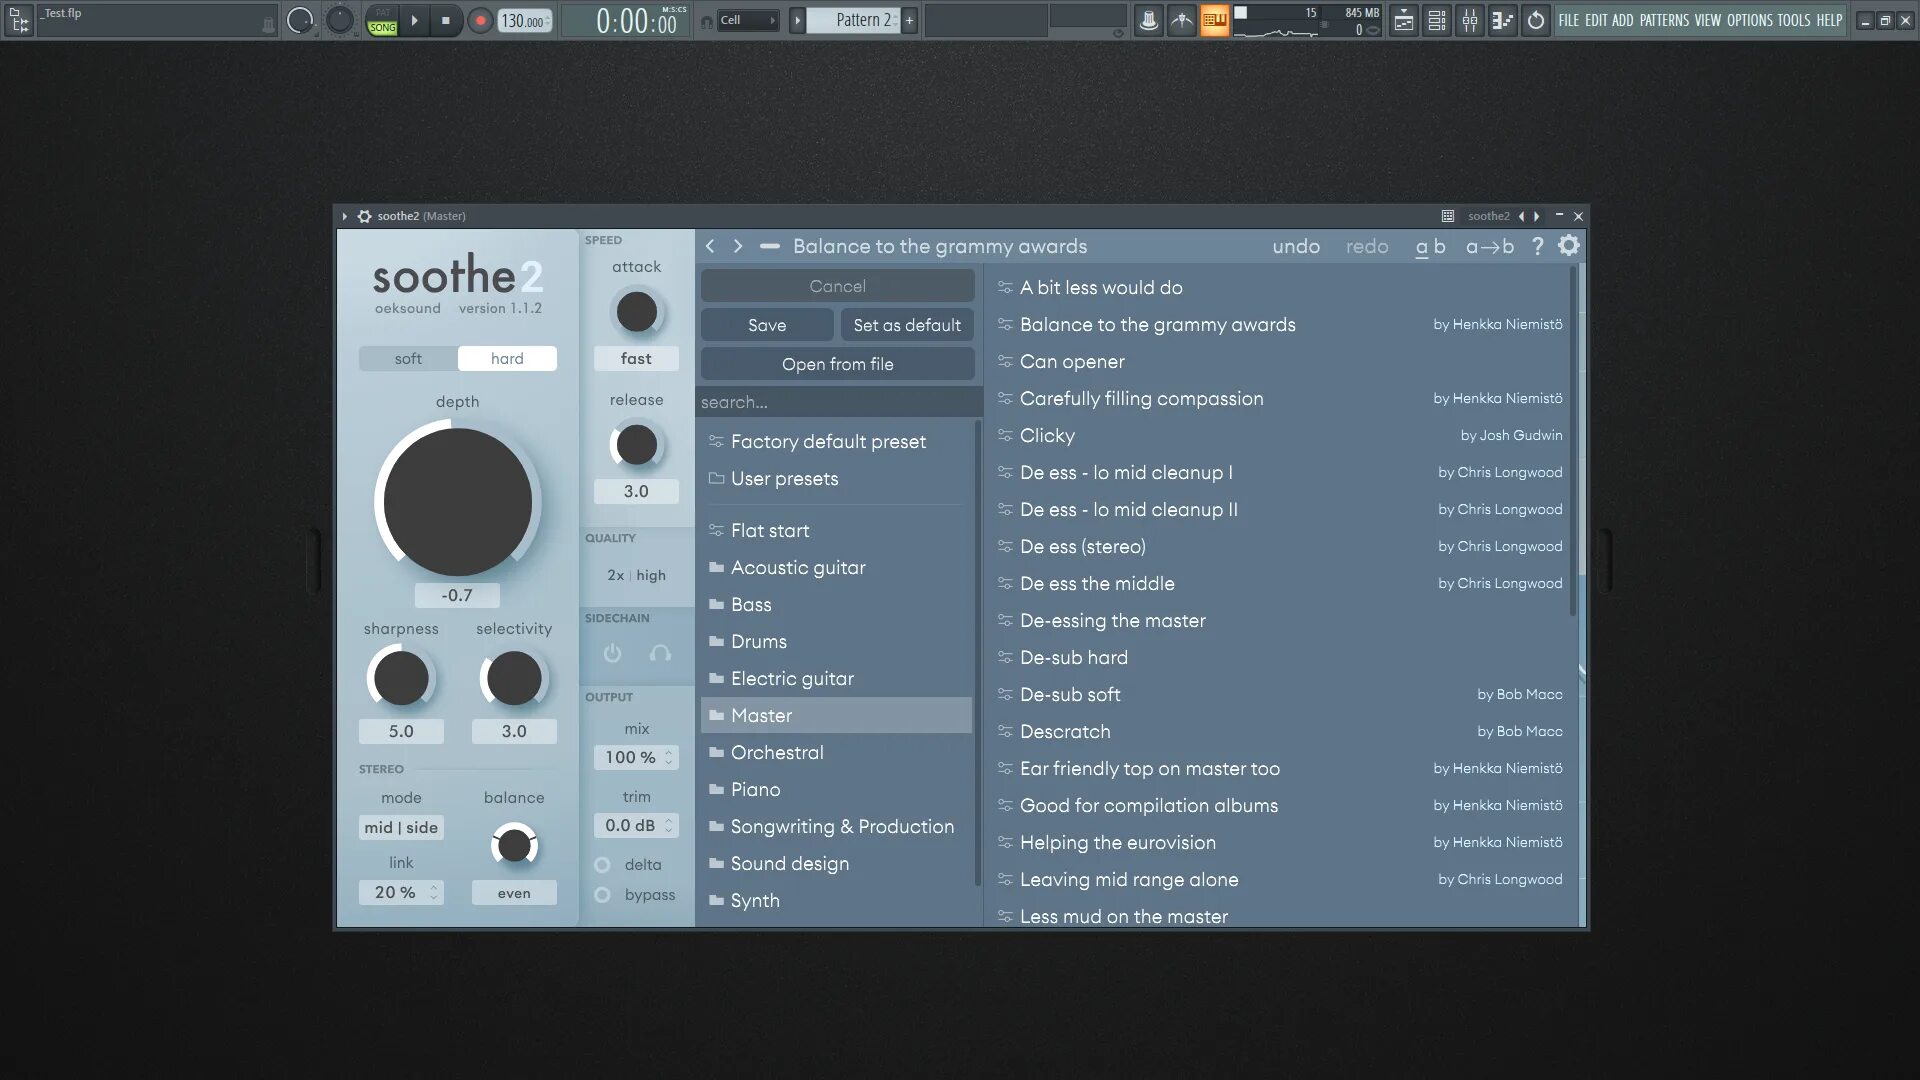Switch stereo mode mid | side button
Screen dimensions: 1920x1080
[x=401, y=827]
